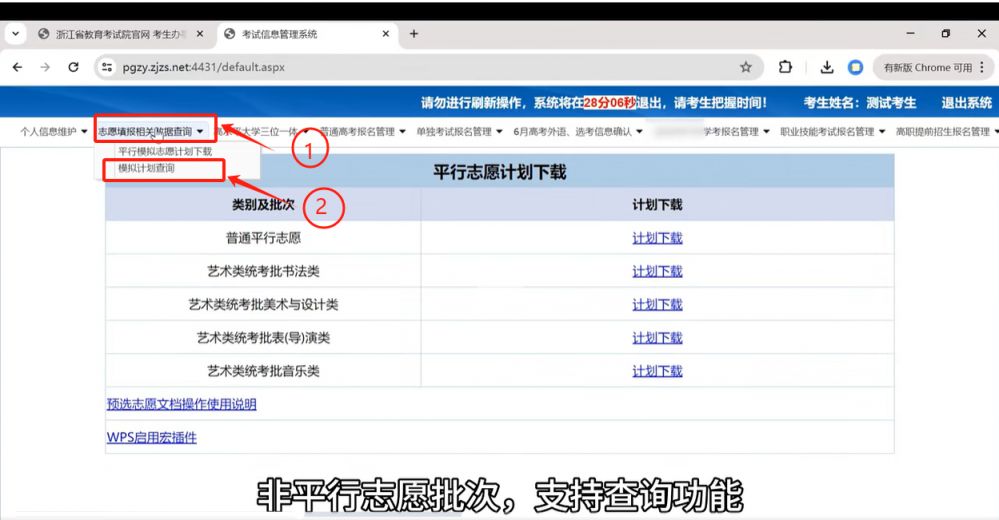
Task: Select 平行模拟志愿计划下载 menu entry
Action: (165, 152)
